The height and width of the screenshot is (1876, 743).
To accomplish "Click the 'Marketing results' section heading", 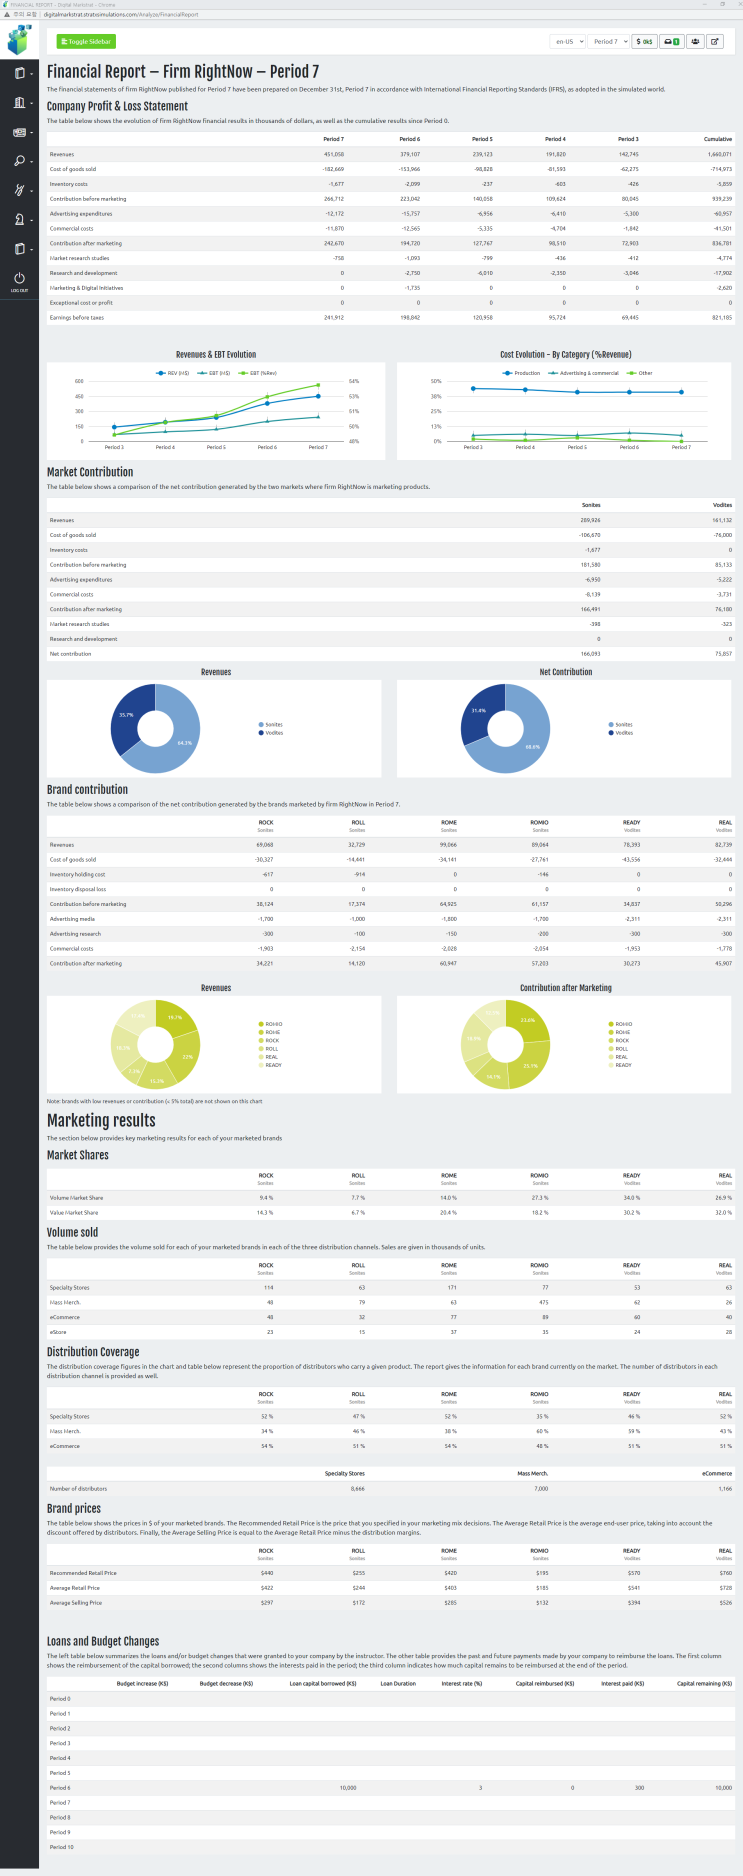I will (101, 1121).
